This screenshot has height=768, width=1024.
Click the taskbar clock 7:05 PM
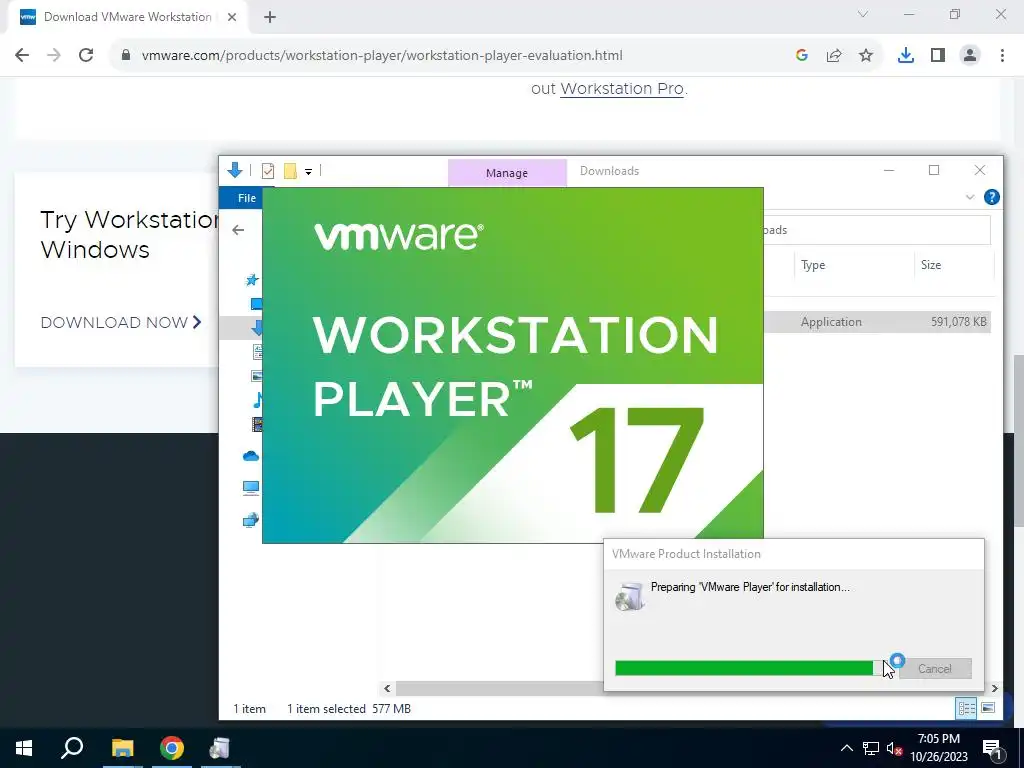click(939, 739)
